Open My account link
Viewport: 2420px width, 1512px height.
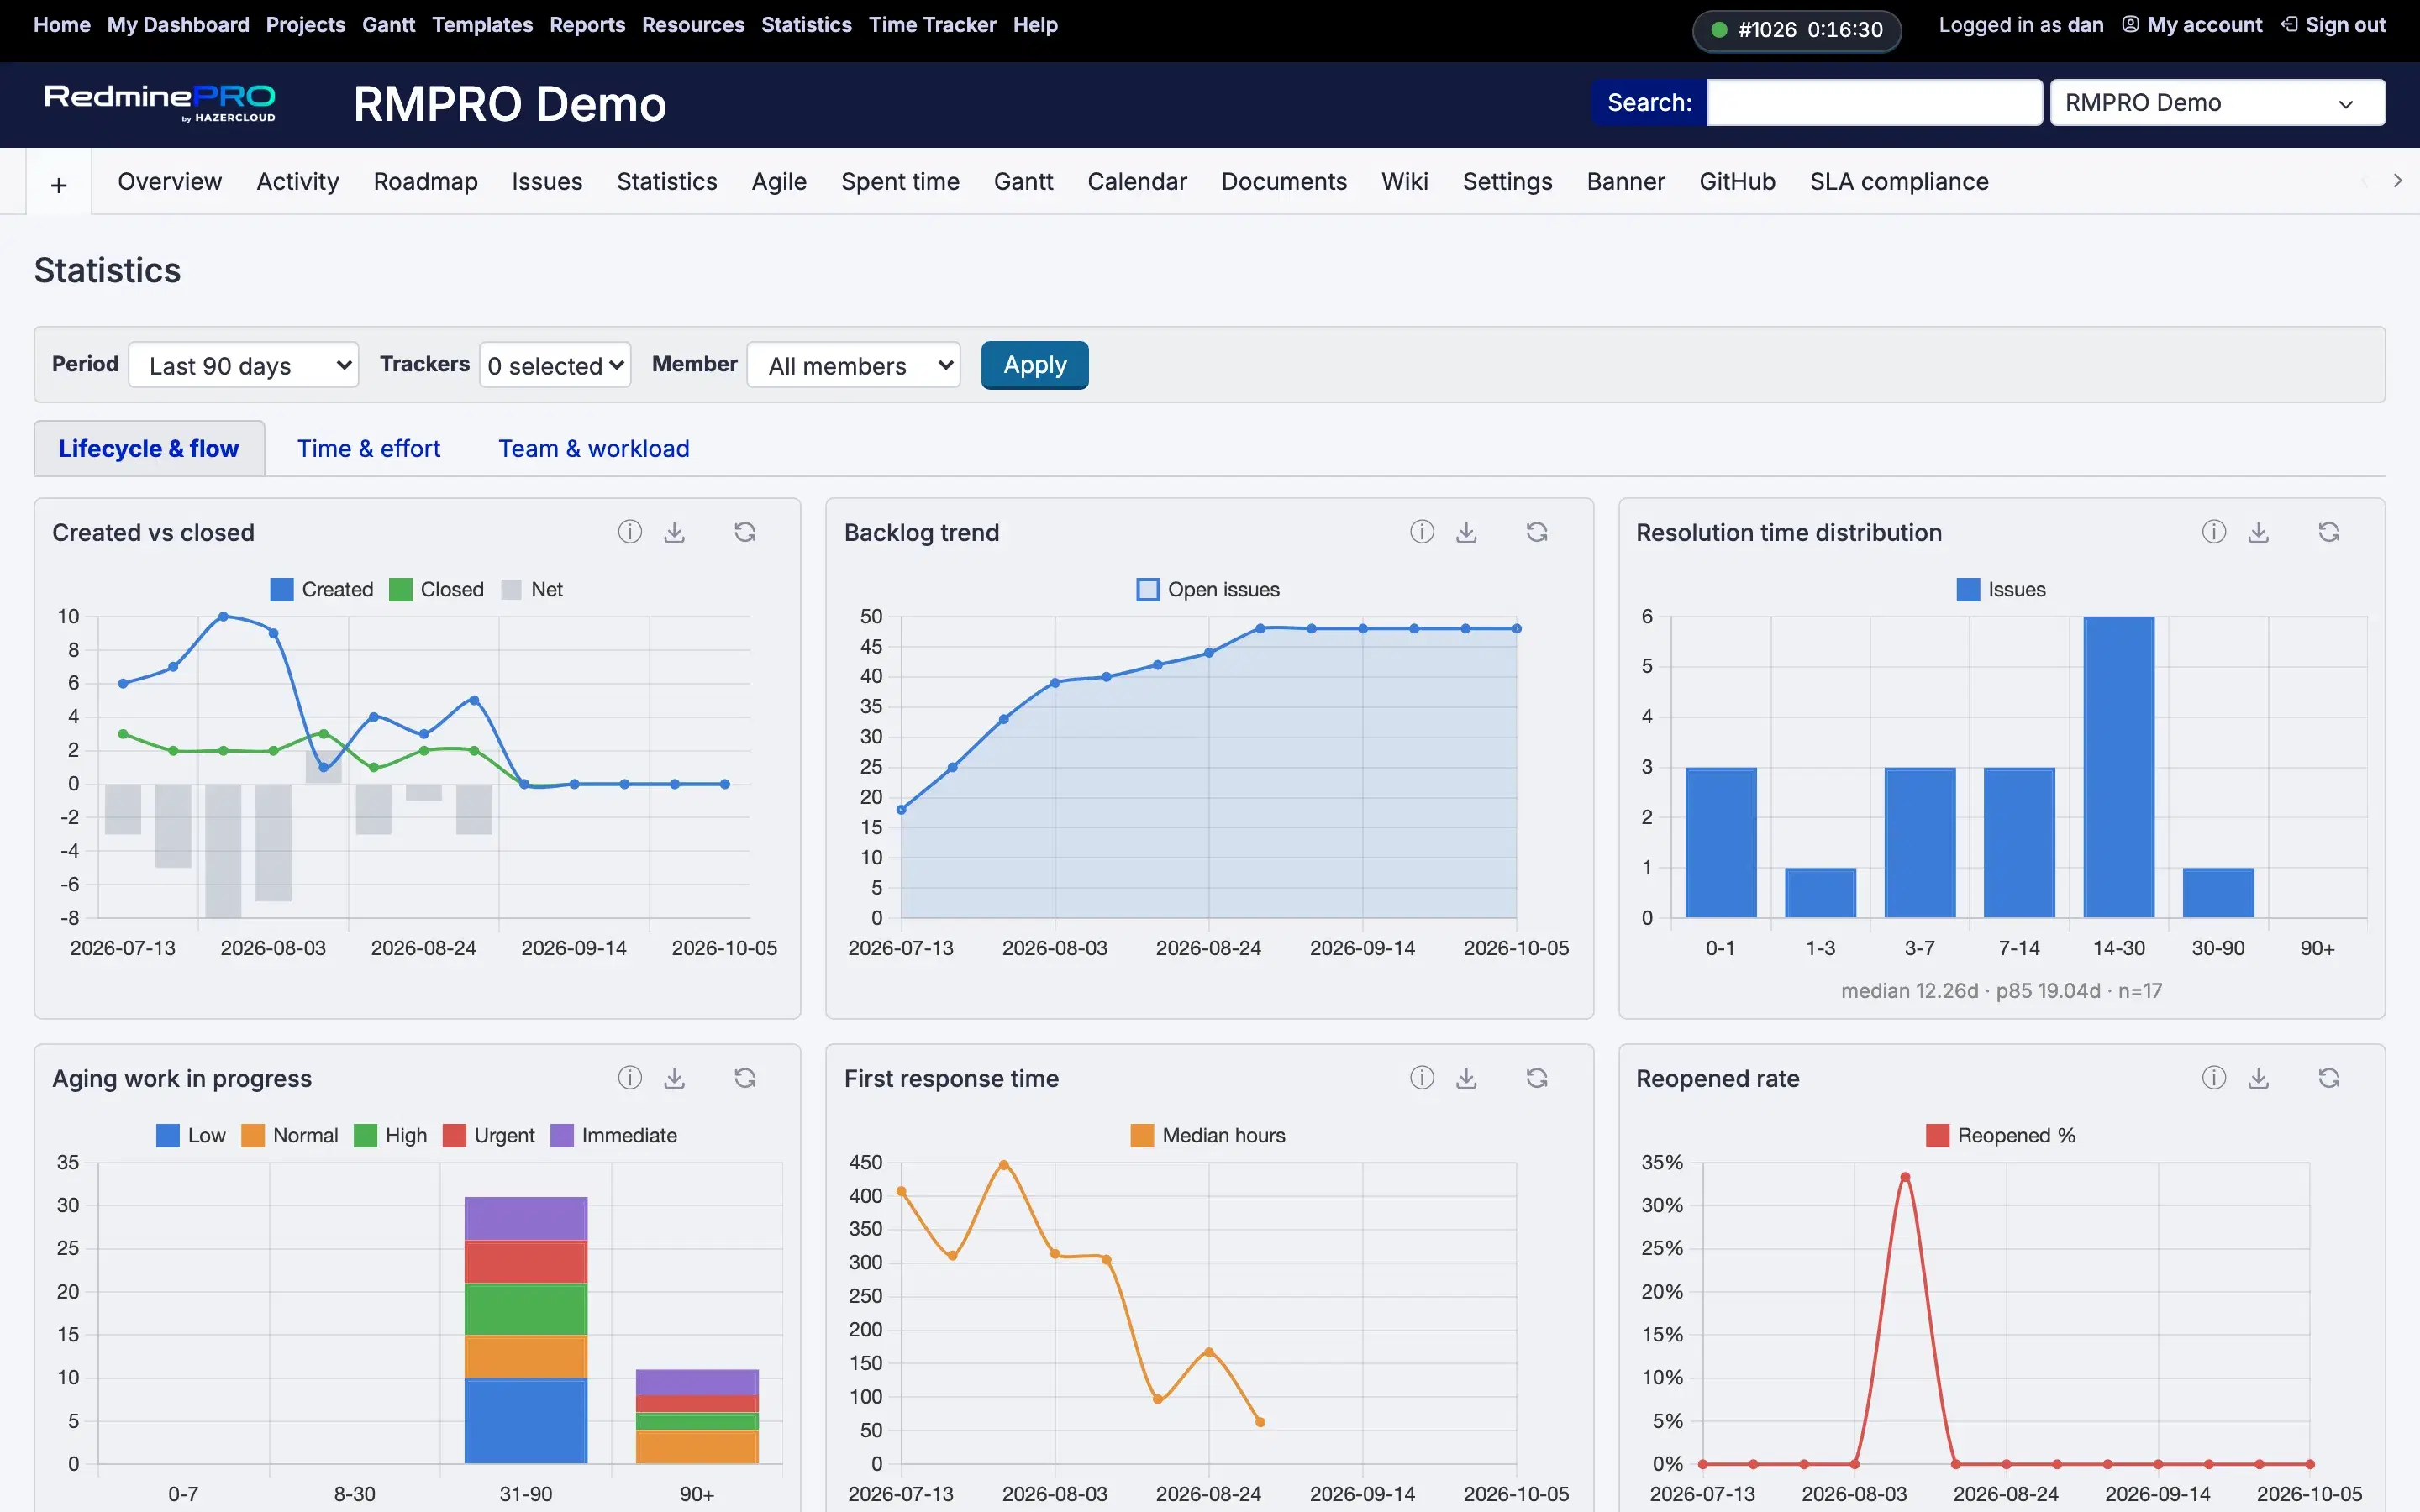pyautogui.click(x=2192, y=25)
